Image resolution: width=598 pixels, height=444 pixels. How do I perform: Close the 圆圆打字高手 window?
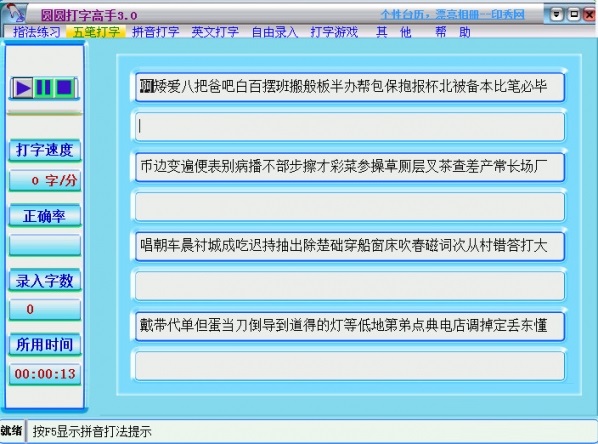click(590, 15)
